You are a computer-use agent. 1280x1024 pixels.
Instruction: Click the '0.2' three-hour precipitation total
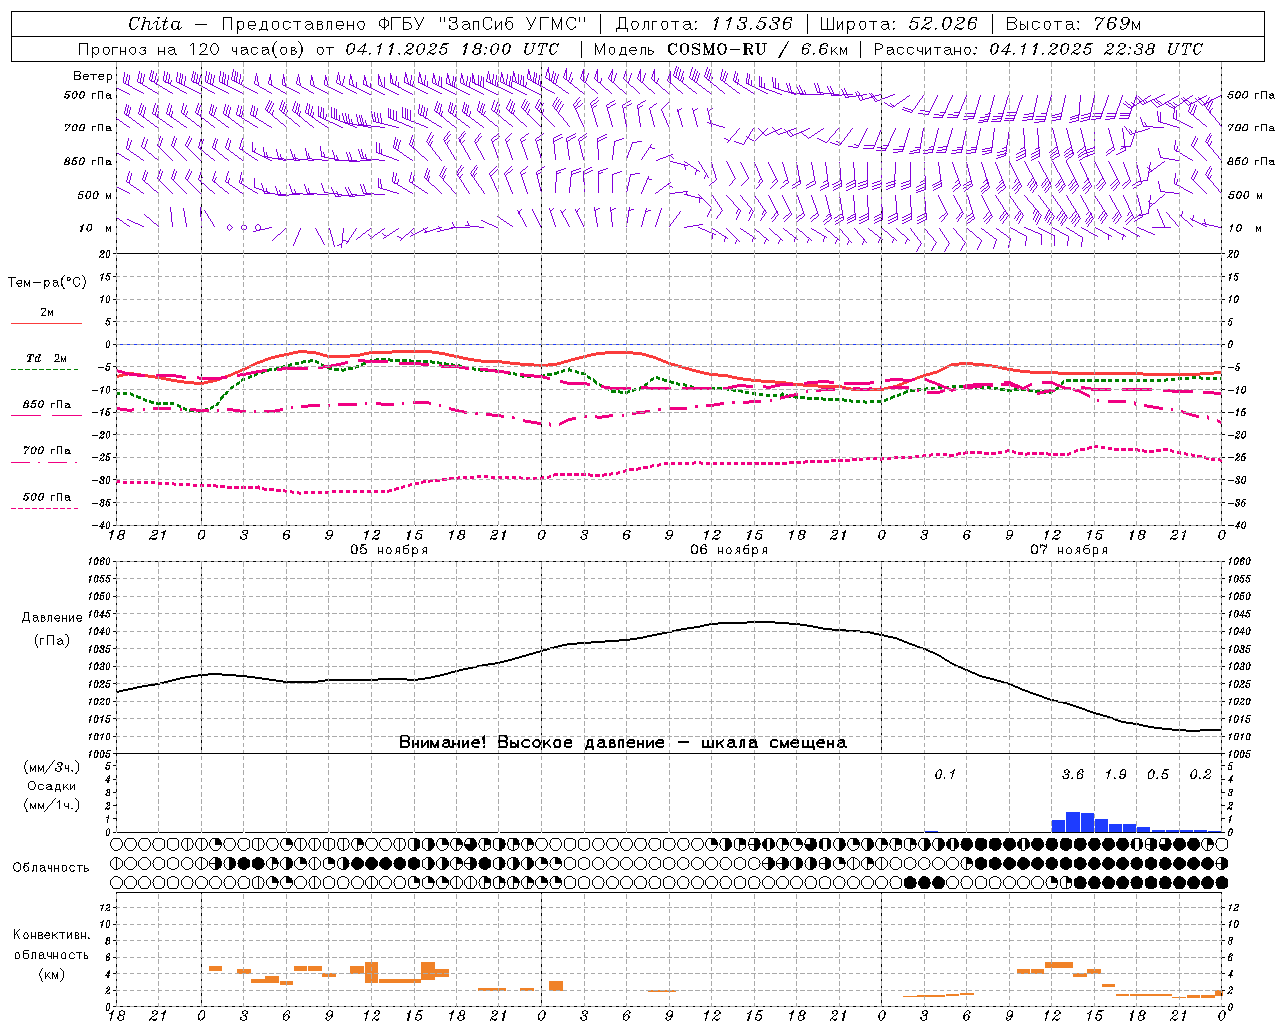[1200, 775]
